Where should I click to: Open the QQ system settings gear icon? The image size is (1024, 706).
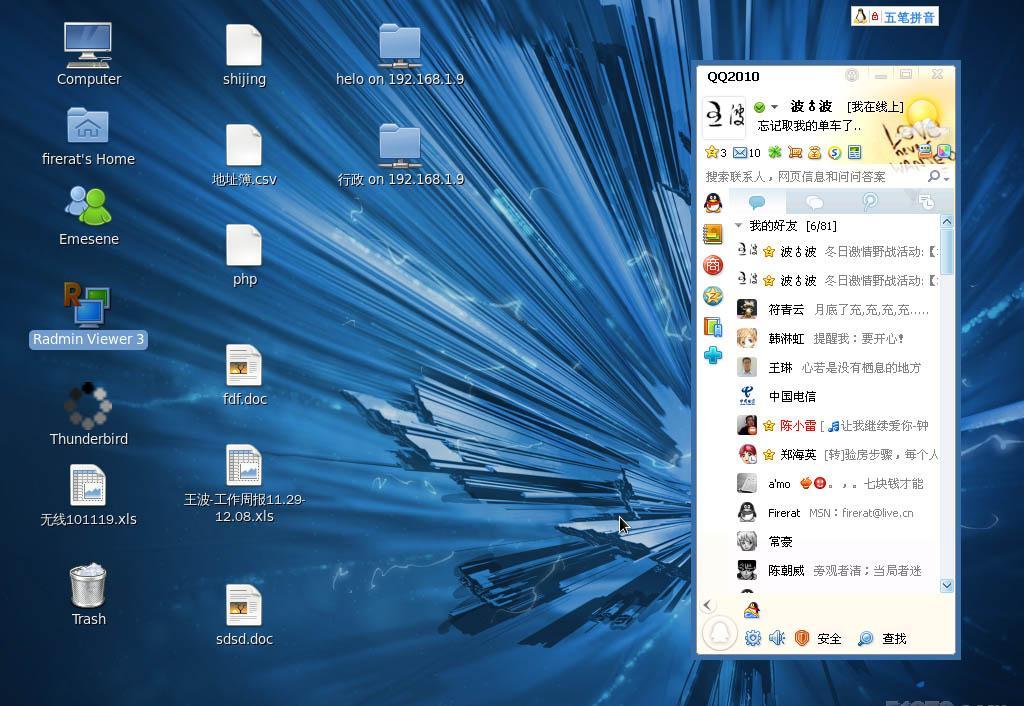click(x=753, y=638)
